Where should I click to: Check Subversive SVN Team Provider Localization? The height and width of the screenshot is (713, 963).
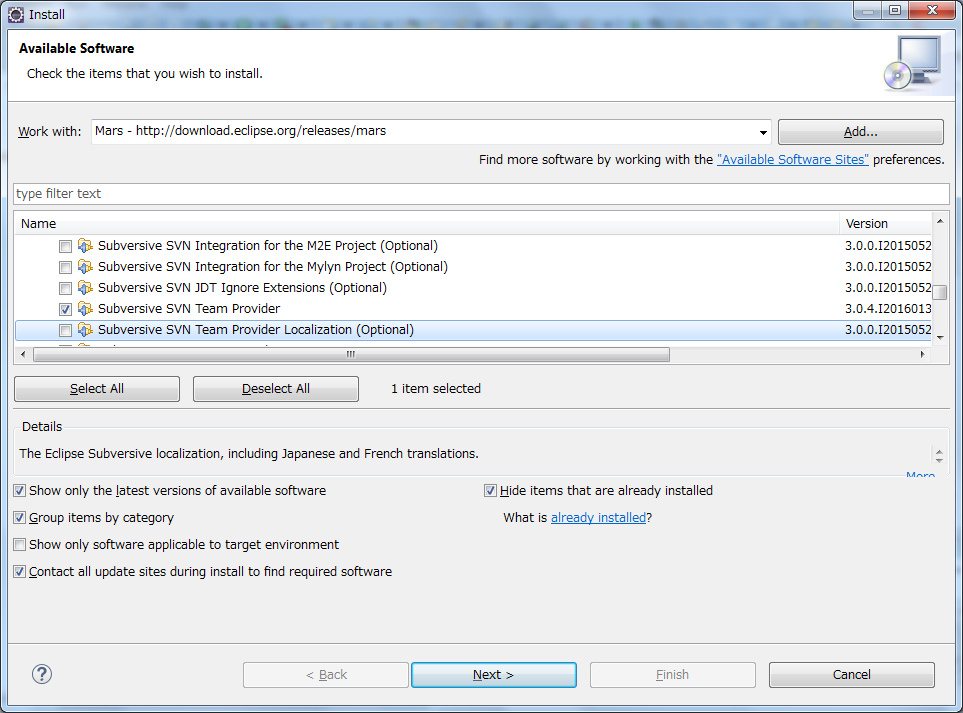(x=65, y=330)
